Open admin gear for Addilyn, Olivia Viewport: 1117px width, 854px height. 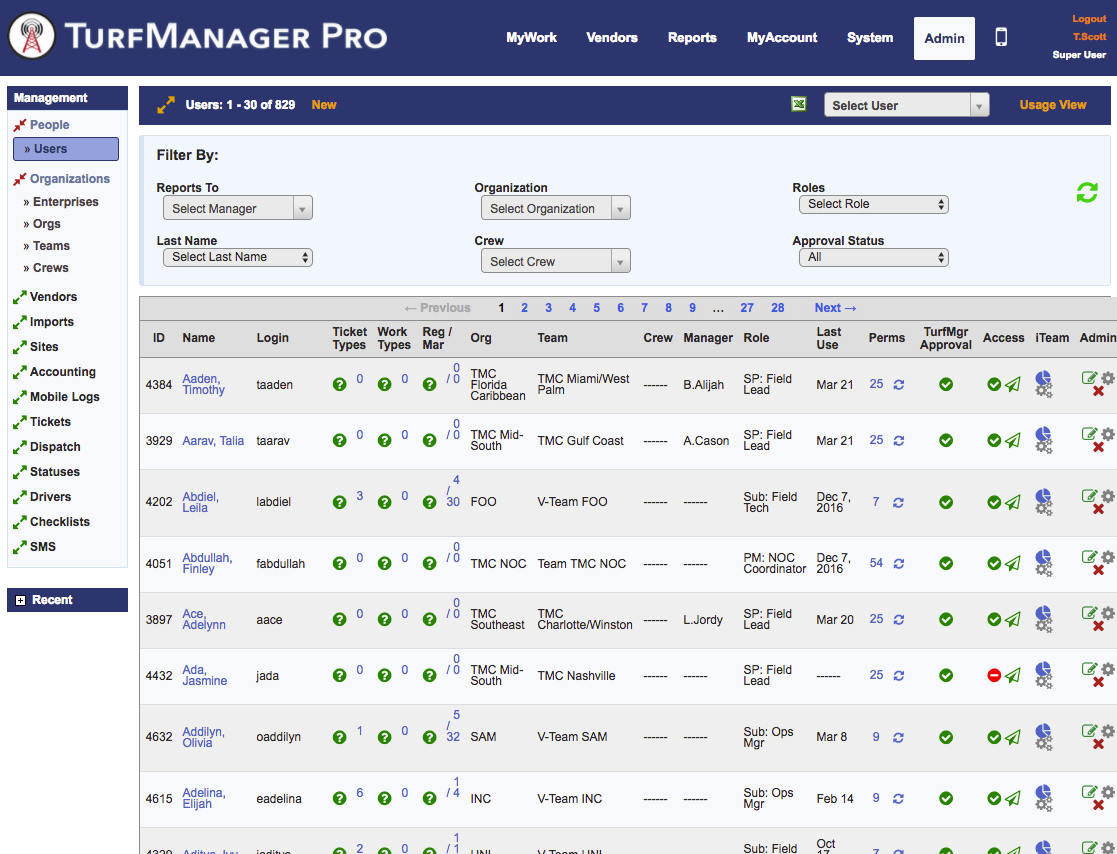pos(1108,731)
